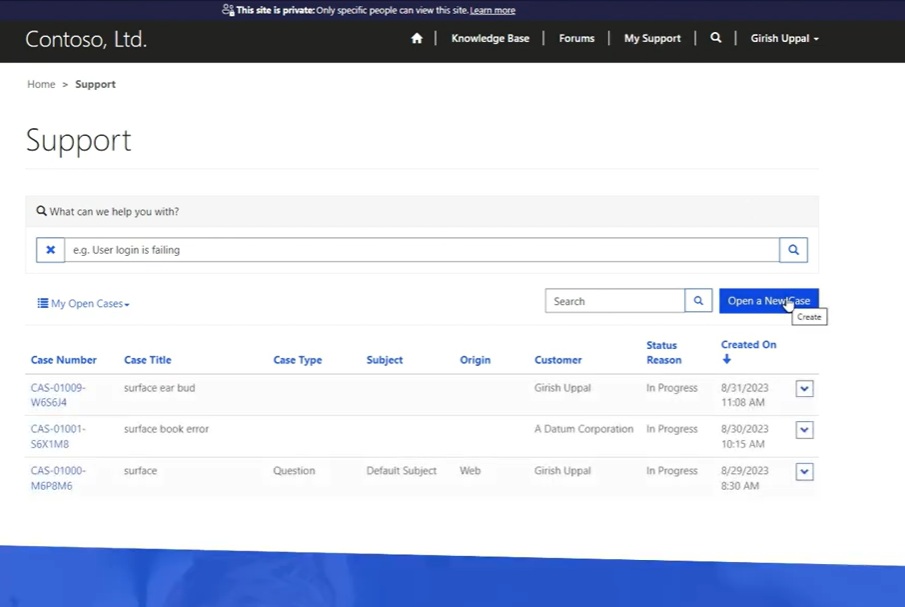Screen dimensions: 905x607
Task: Open case CAS-01001-S6X1M8 link
Action: 58,437
